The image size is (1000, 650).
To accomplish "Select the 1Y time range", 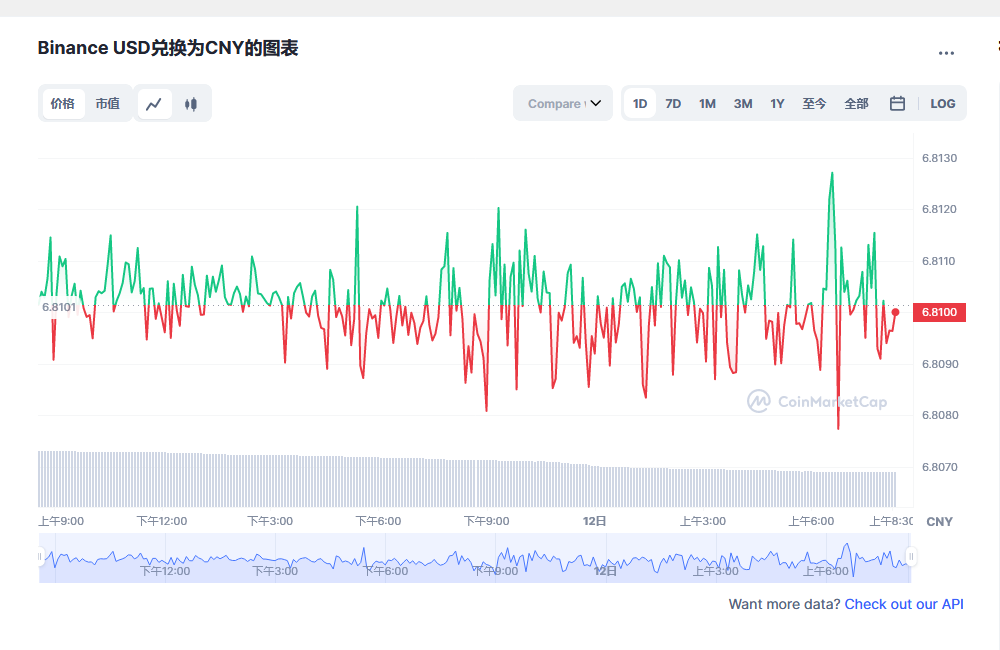I will pos(777,103).
